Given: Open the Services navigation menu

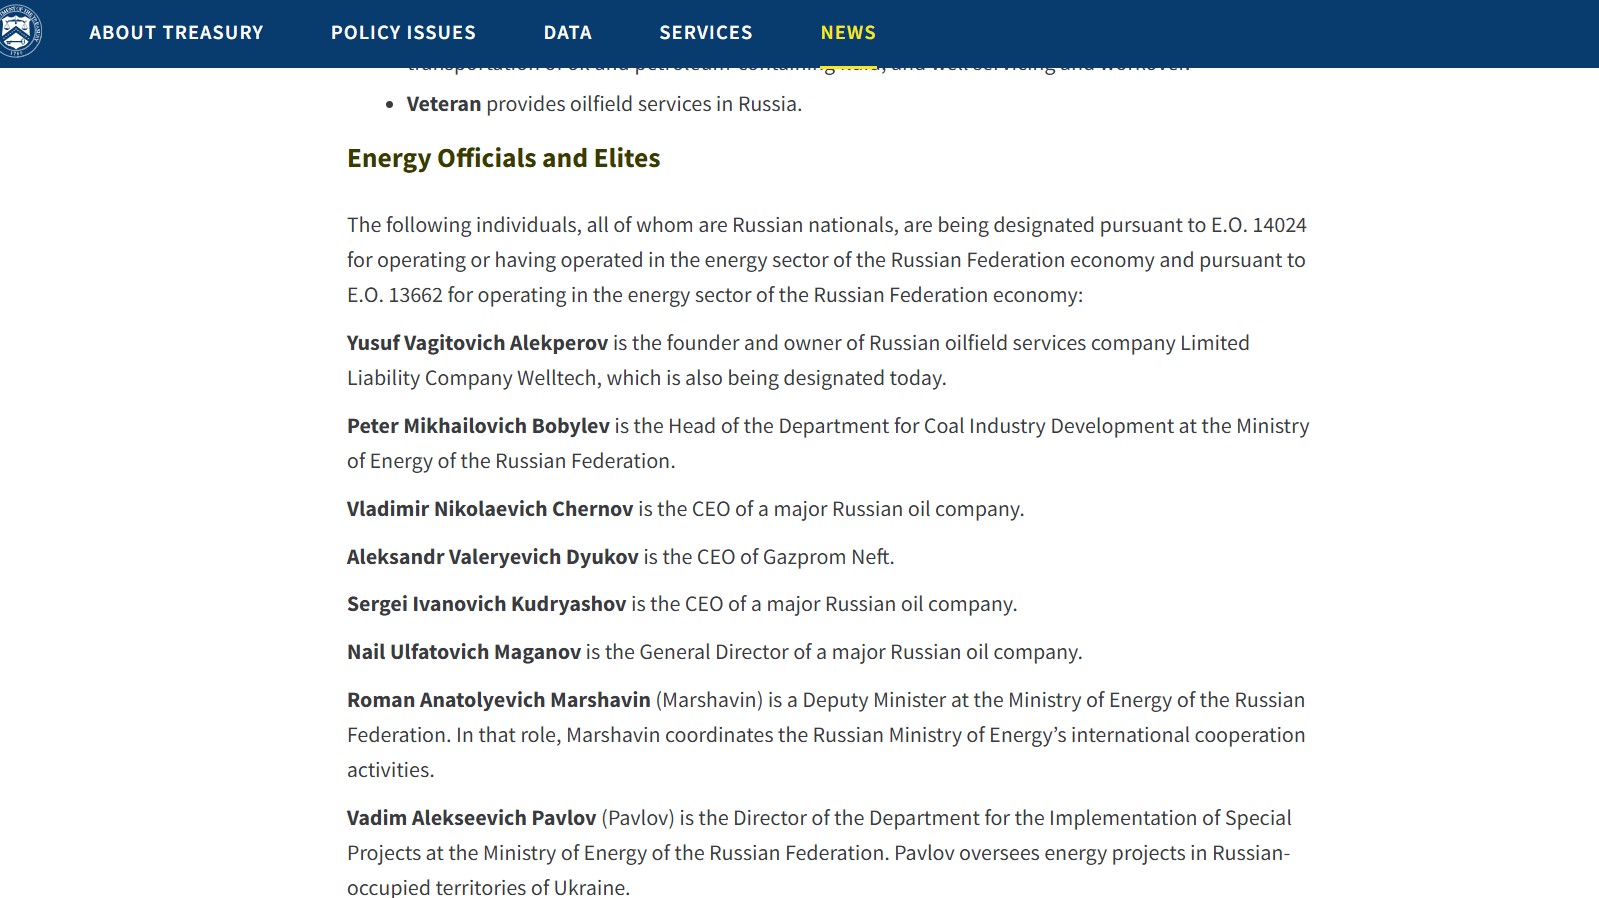Looking at the screenshot, I should [705, 33].
